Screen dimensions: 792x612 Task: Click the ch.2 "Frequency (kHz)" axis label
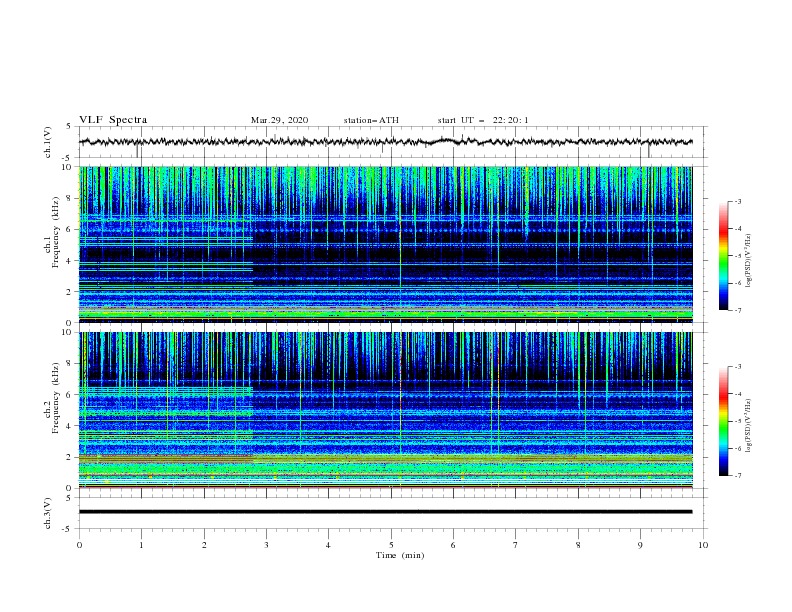pyautogui.click(x=56, y=398)
